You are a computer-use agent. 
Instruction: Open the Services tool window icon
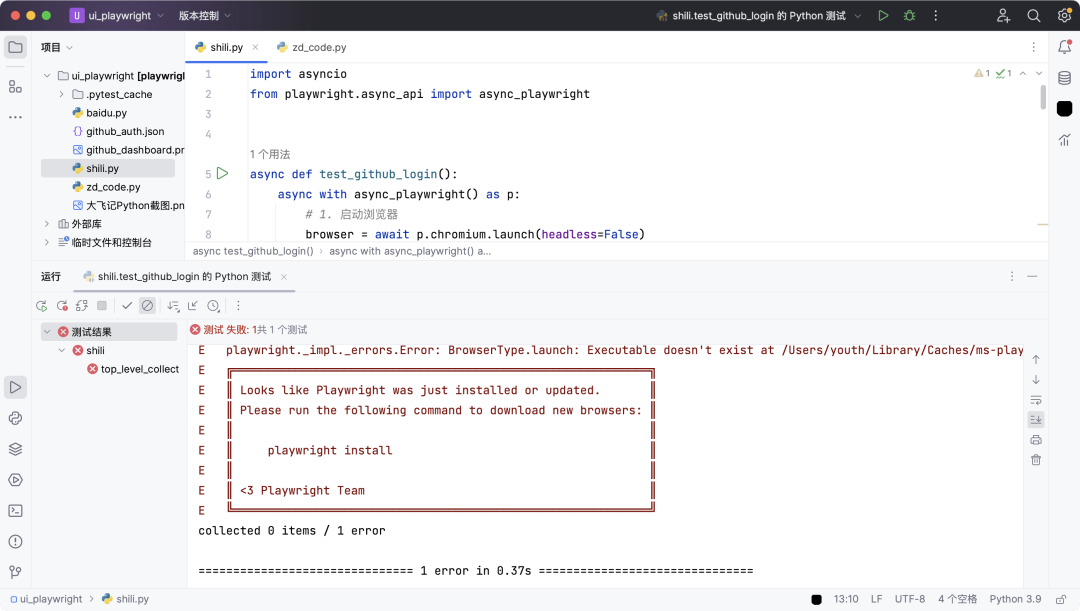pyautogui.click(x=15, y=480)
